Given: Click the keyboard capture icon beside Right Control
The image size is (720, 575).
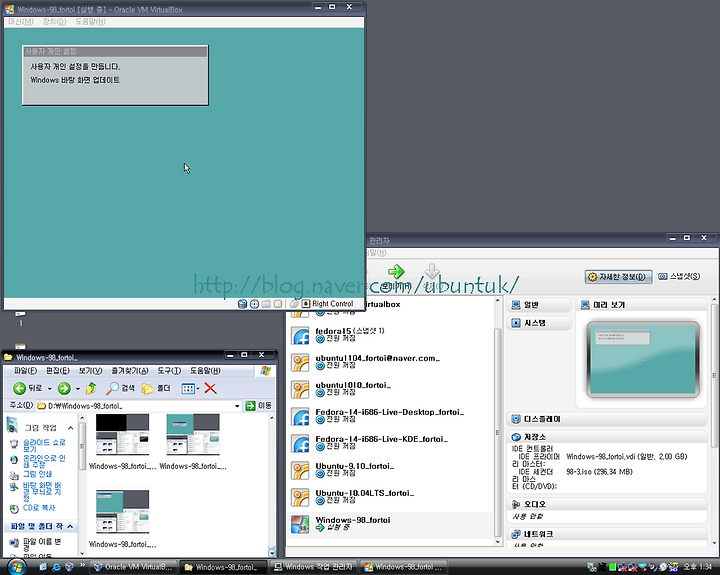Looking at the screenshot, I should (306, 304).
